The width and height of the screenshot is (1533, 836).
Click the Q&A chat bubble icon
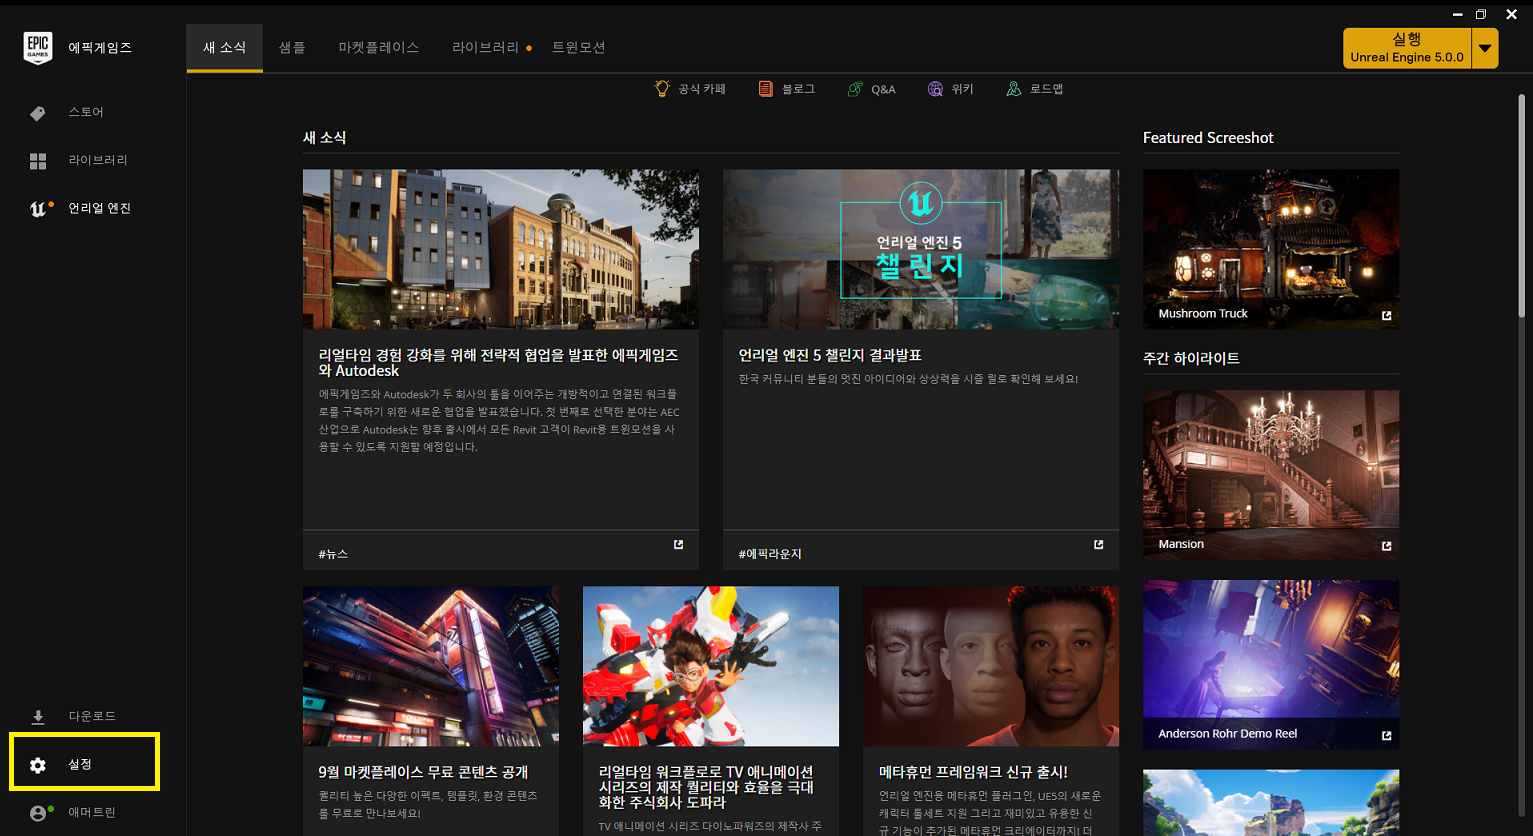coord(855,89)
